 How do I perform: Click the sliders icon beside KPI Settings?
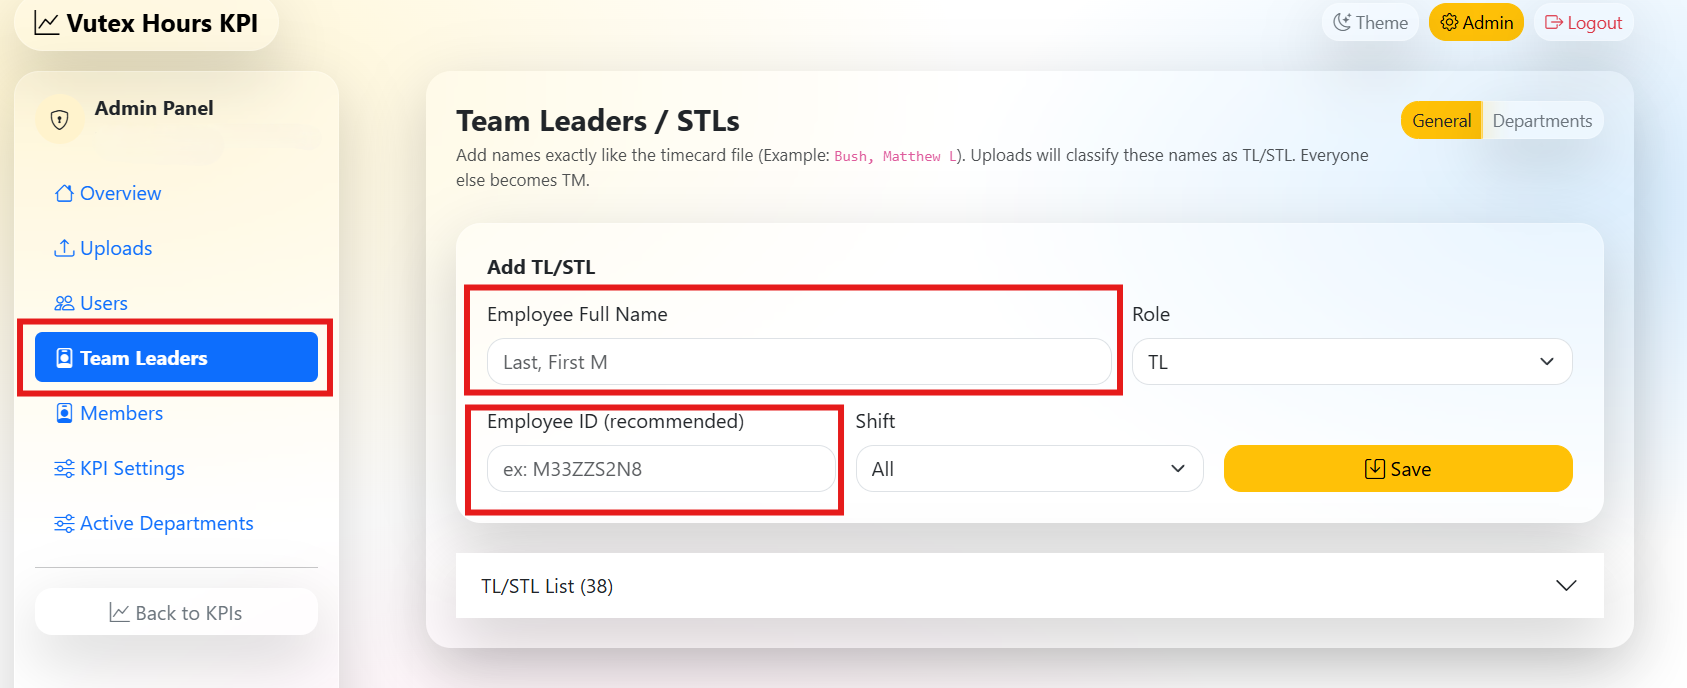[64, 468]
